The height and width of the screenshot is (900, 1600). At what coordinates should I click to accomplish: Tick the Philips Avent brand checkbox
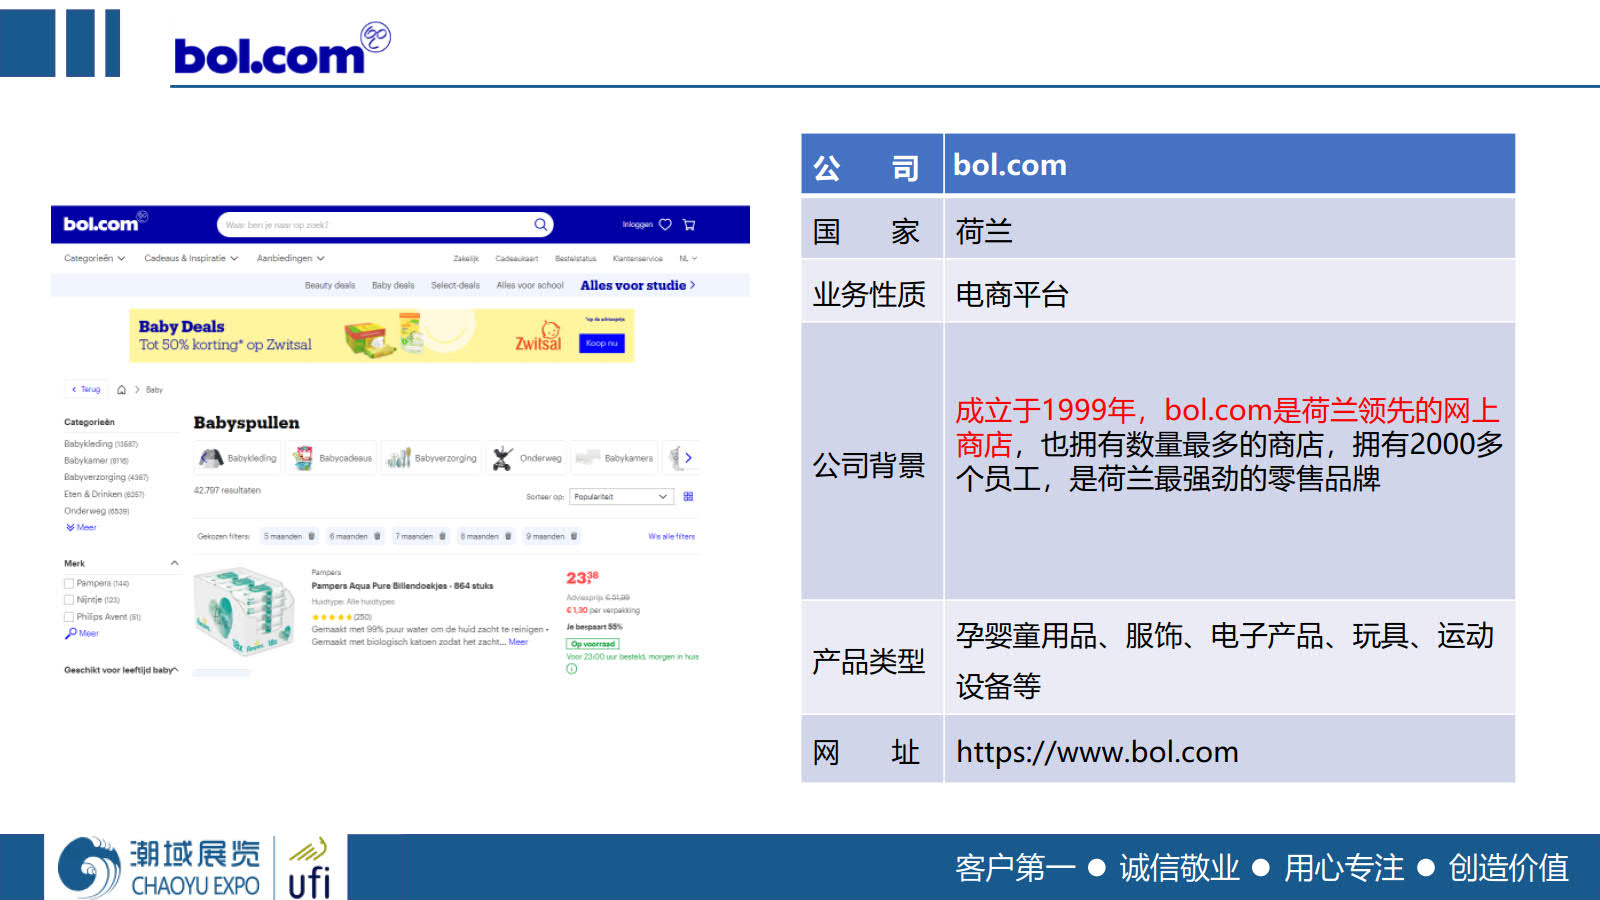69,617
